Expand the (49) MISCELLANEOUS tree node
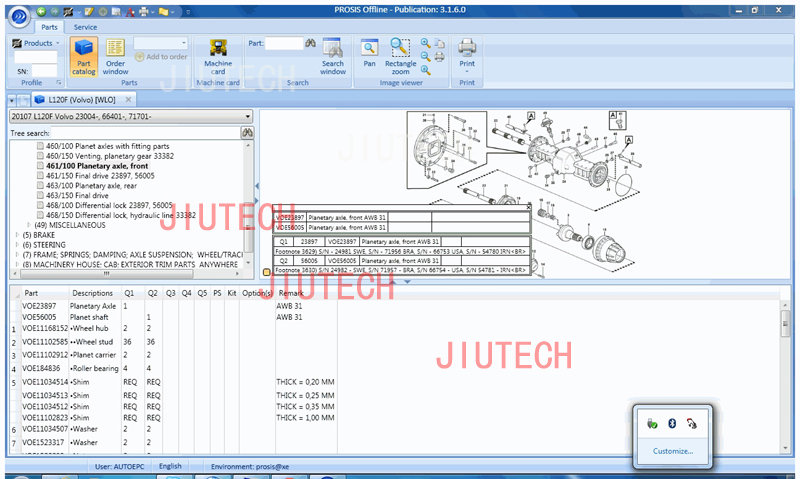 pyautogui.click(x=29, y=225)
